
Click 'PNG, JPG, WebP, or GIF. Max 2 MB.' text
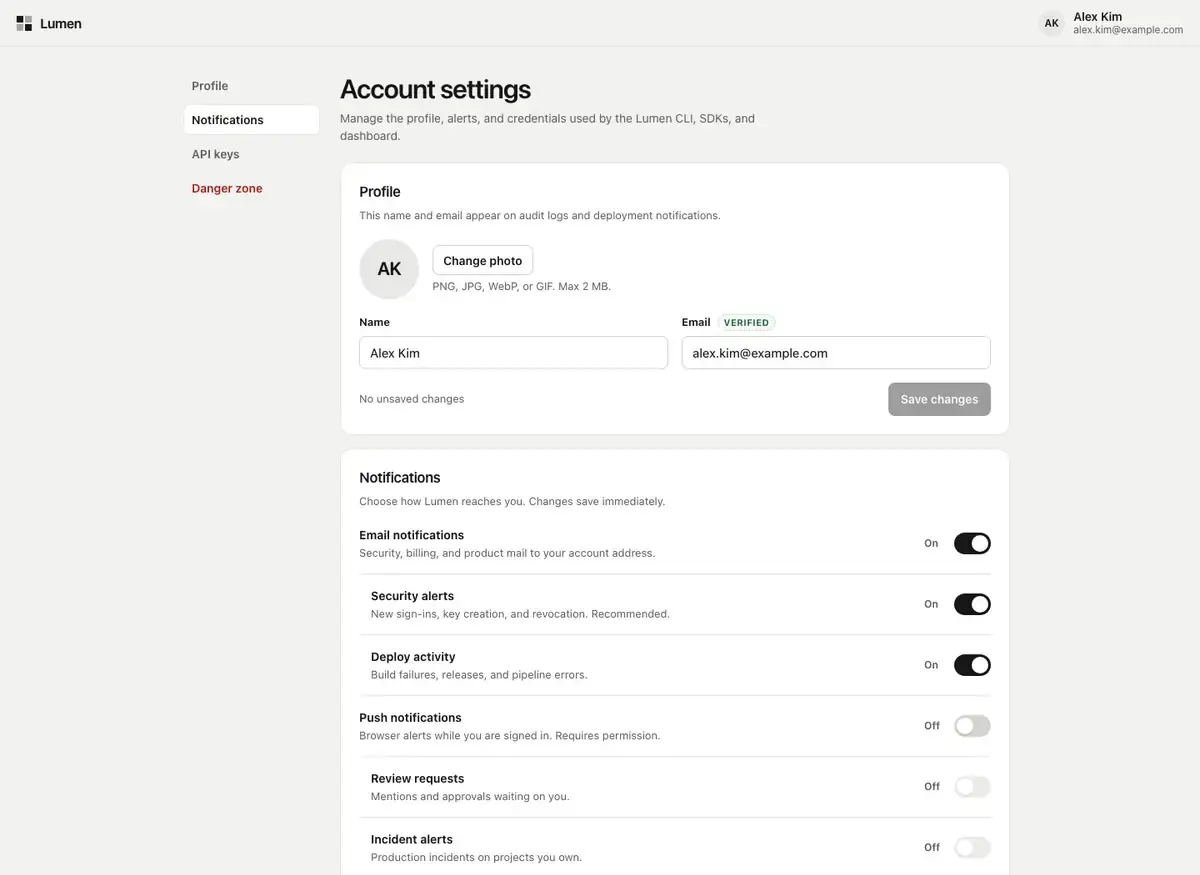(521, 286)
